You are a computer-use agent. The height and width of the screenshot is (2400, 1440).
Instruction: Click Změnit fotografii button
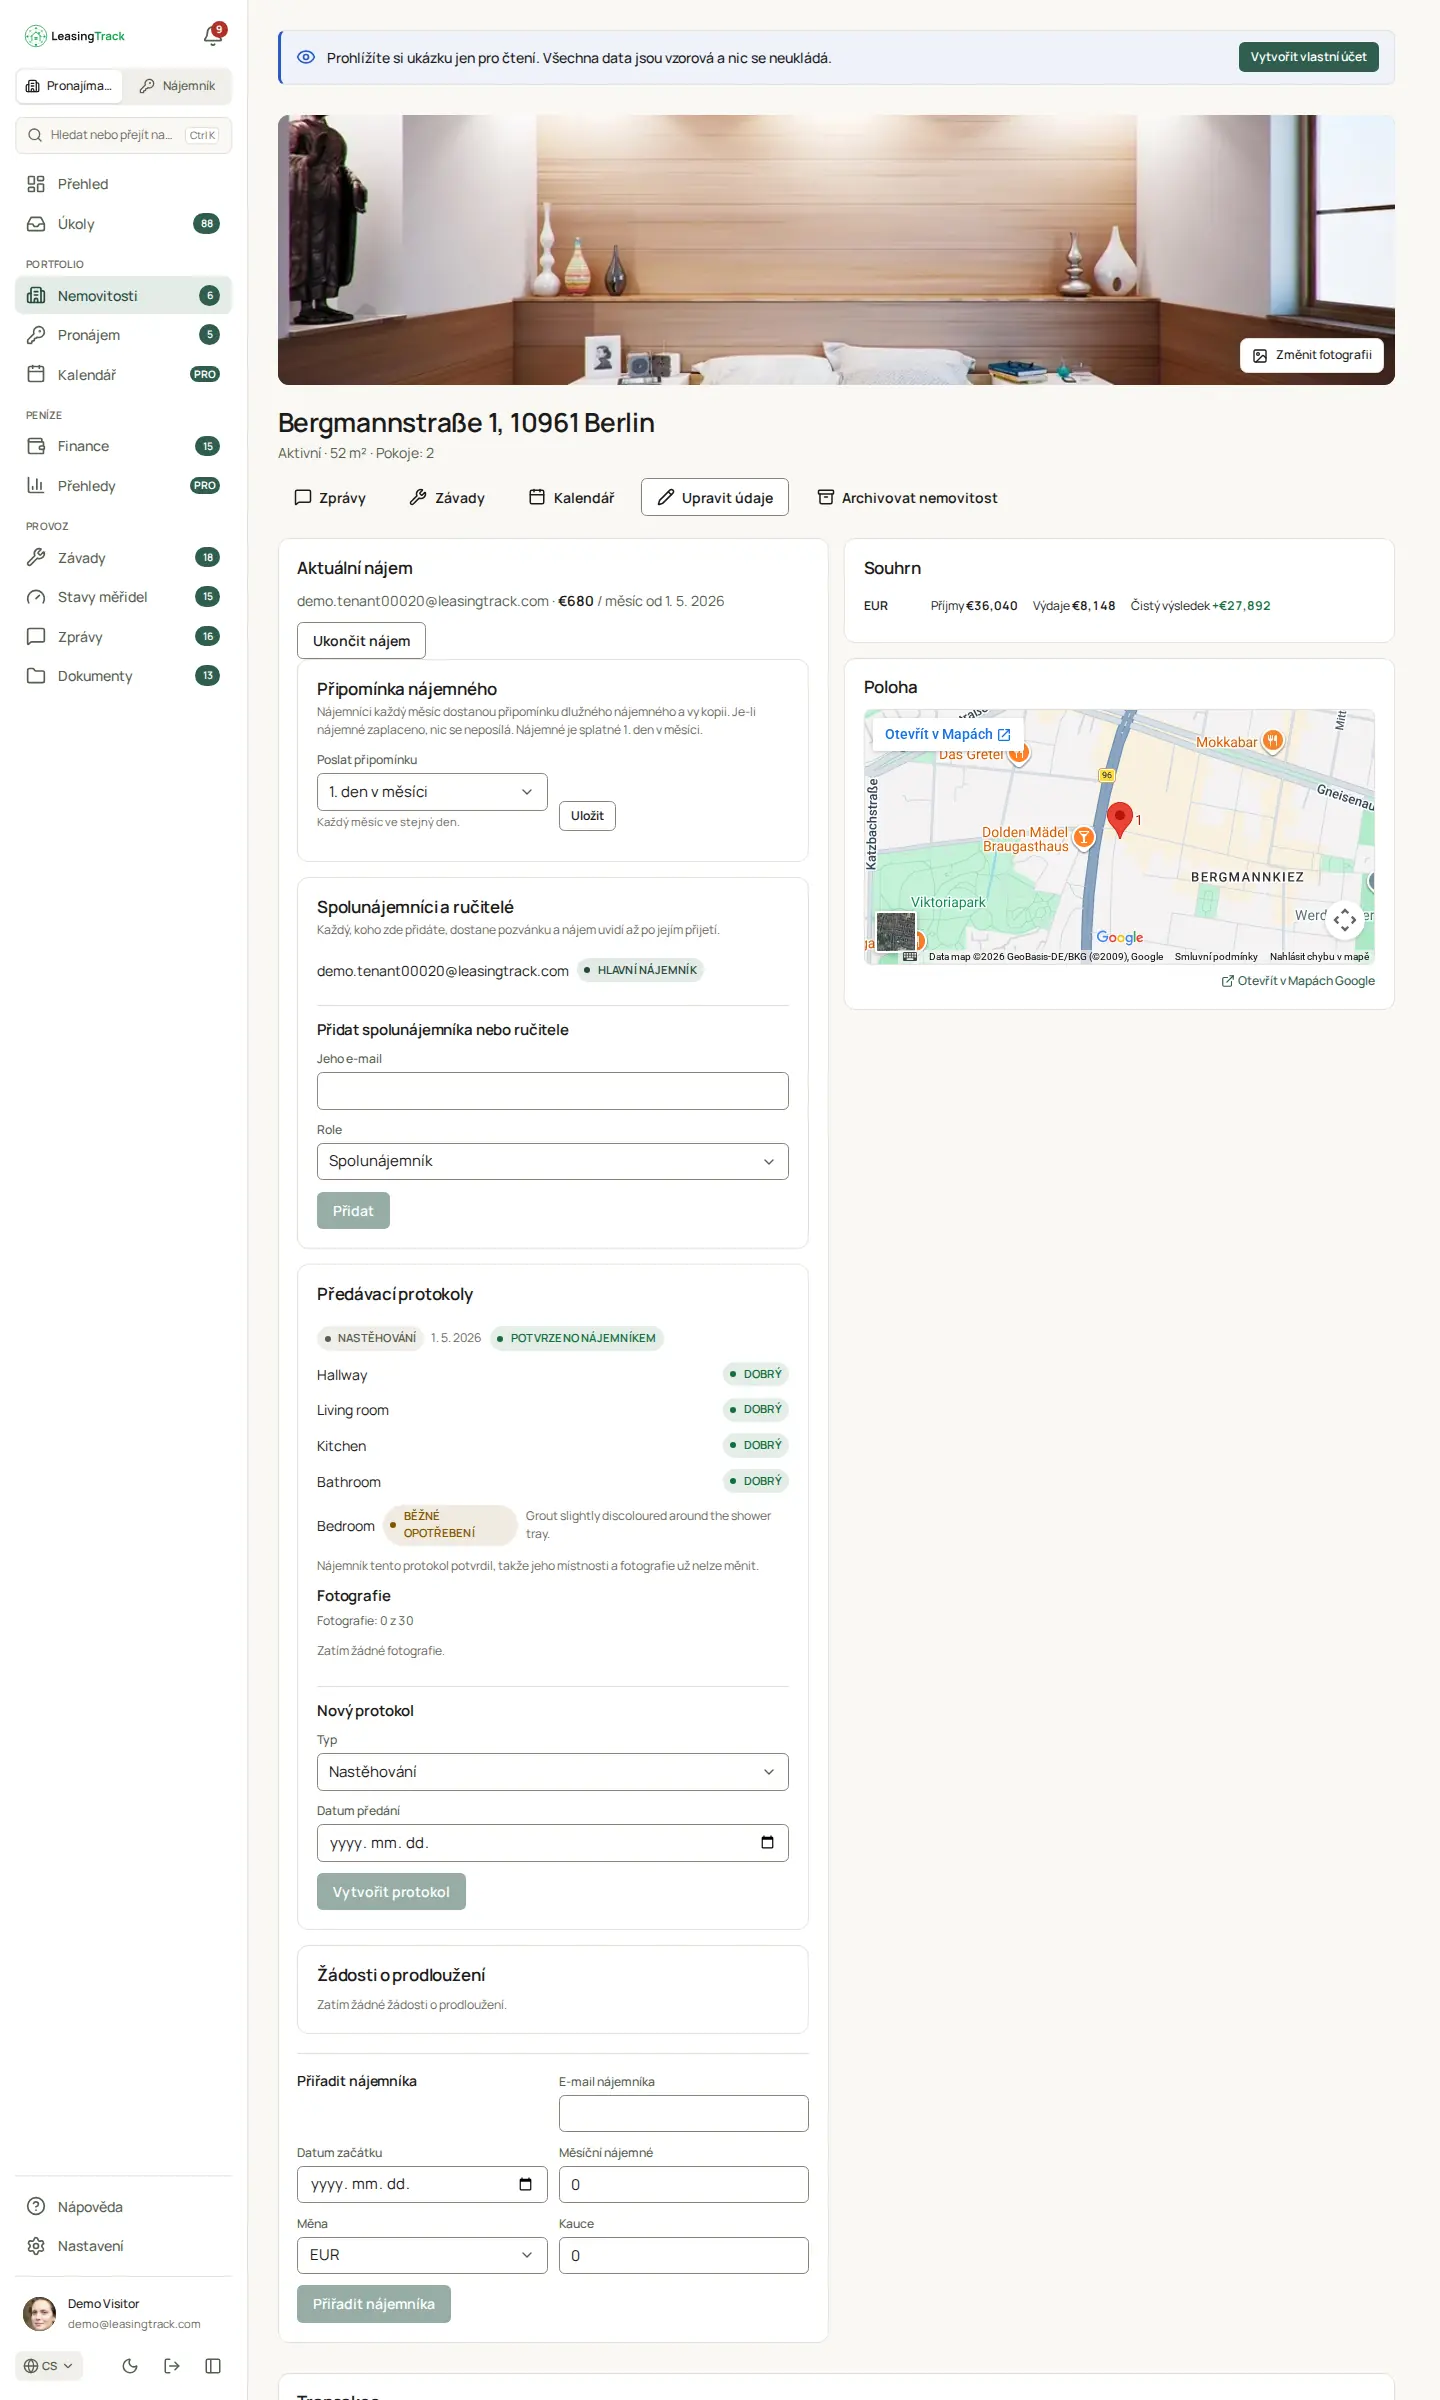click(1312, 355)
